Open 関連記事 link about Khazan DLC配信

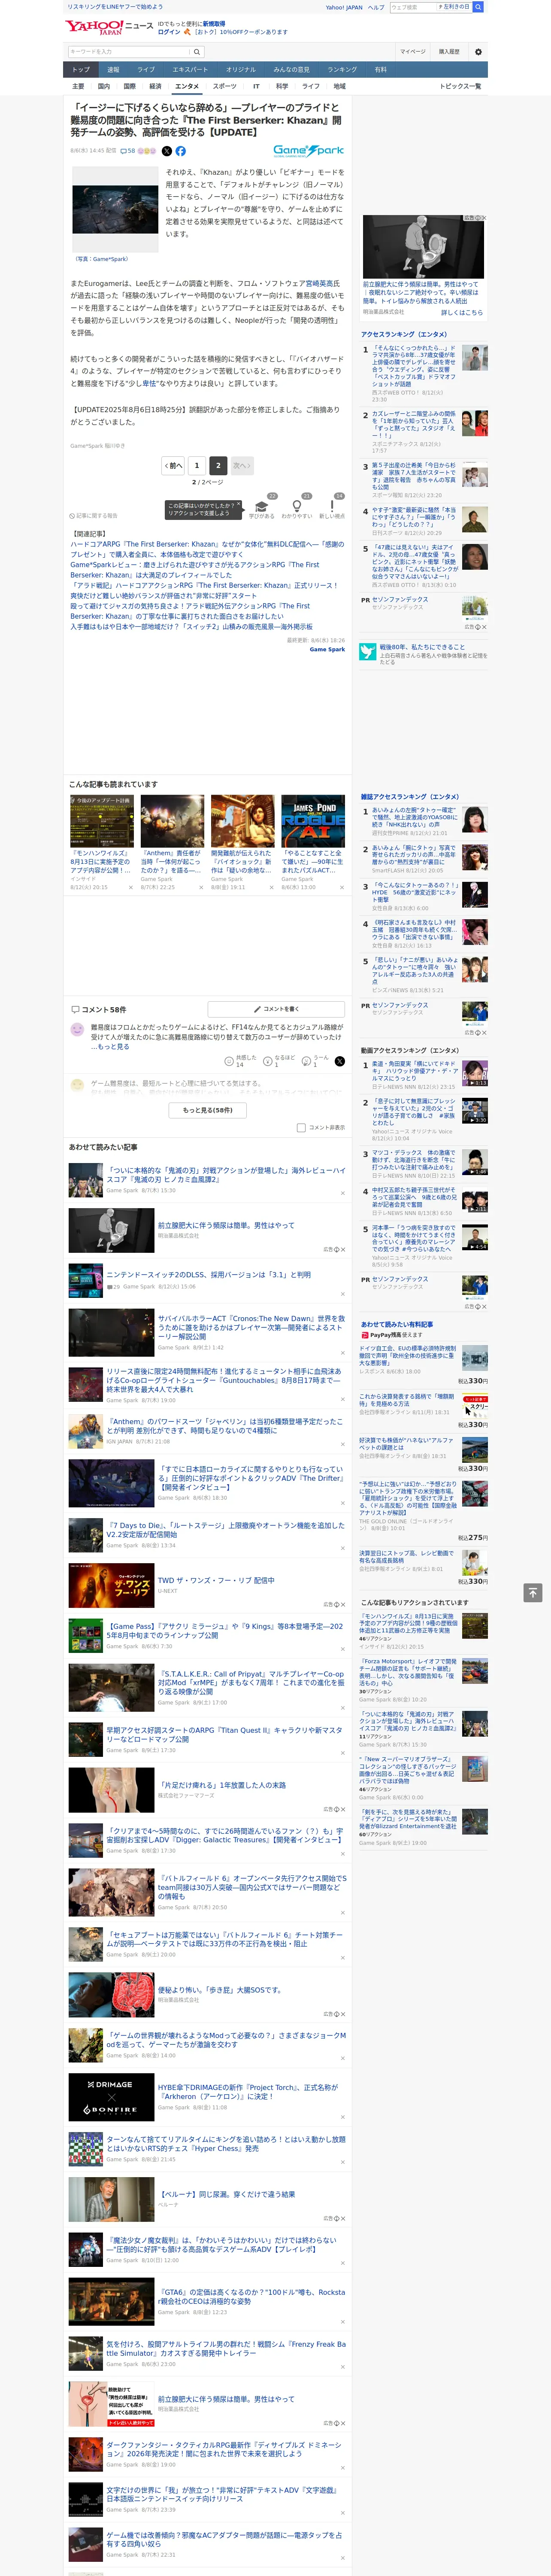(x=207, y=549)
